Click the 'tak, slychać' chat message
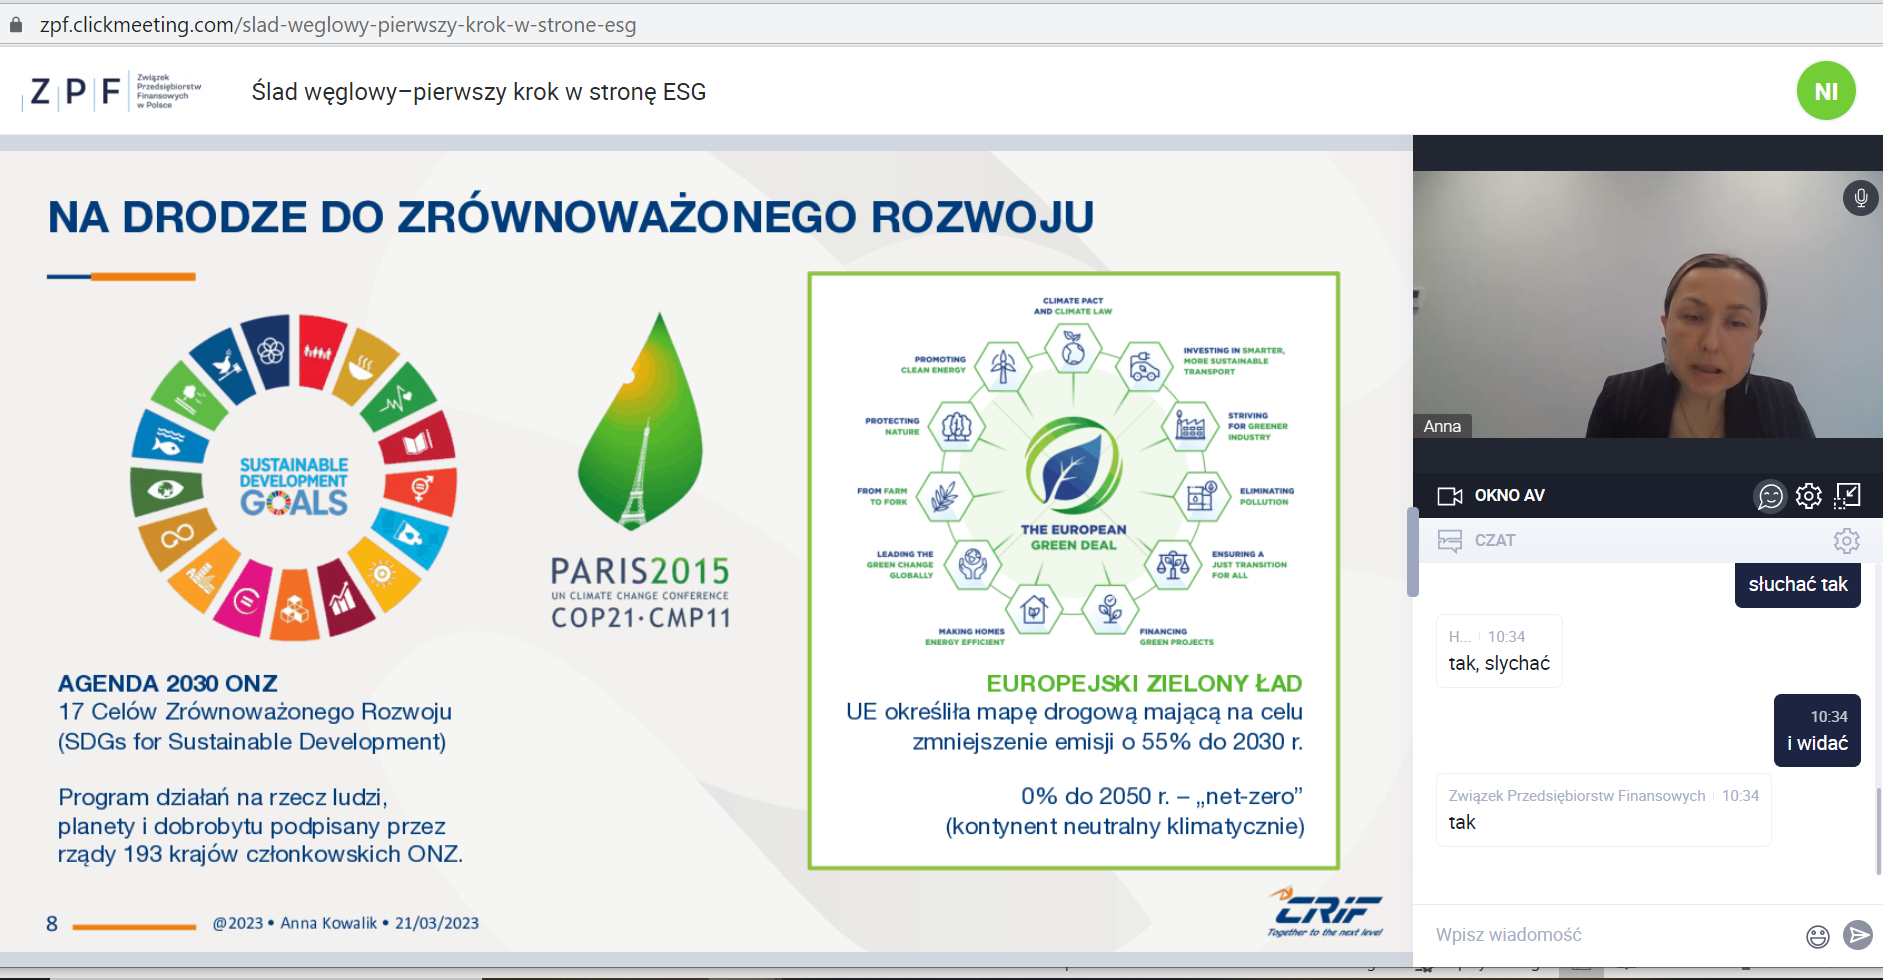Screen dimensions: 1883x980 point(1498,651)
